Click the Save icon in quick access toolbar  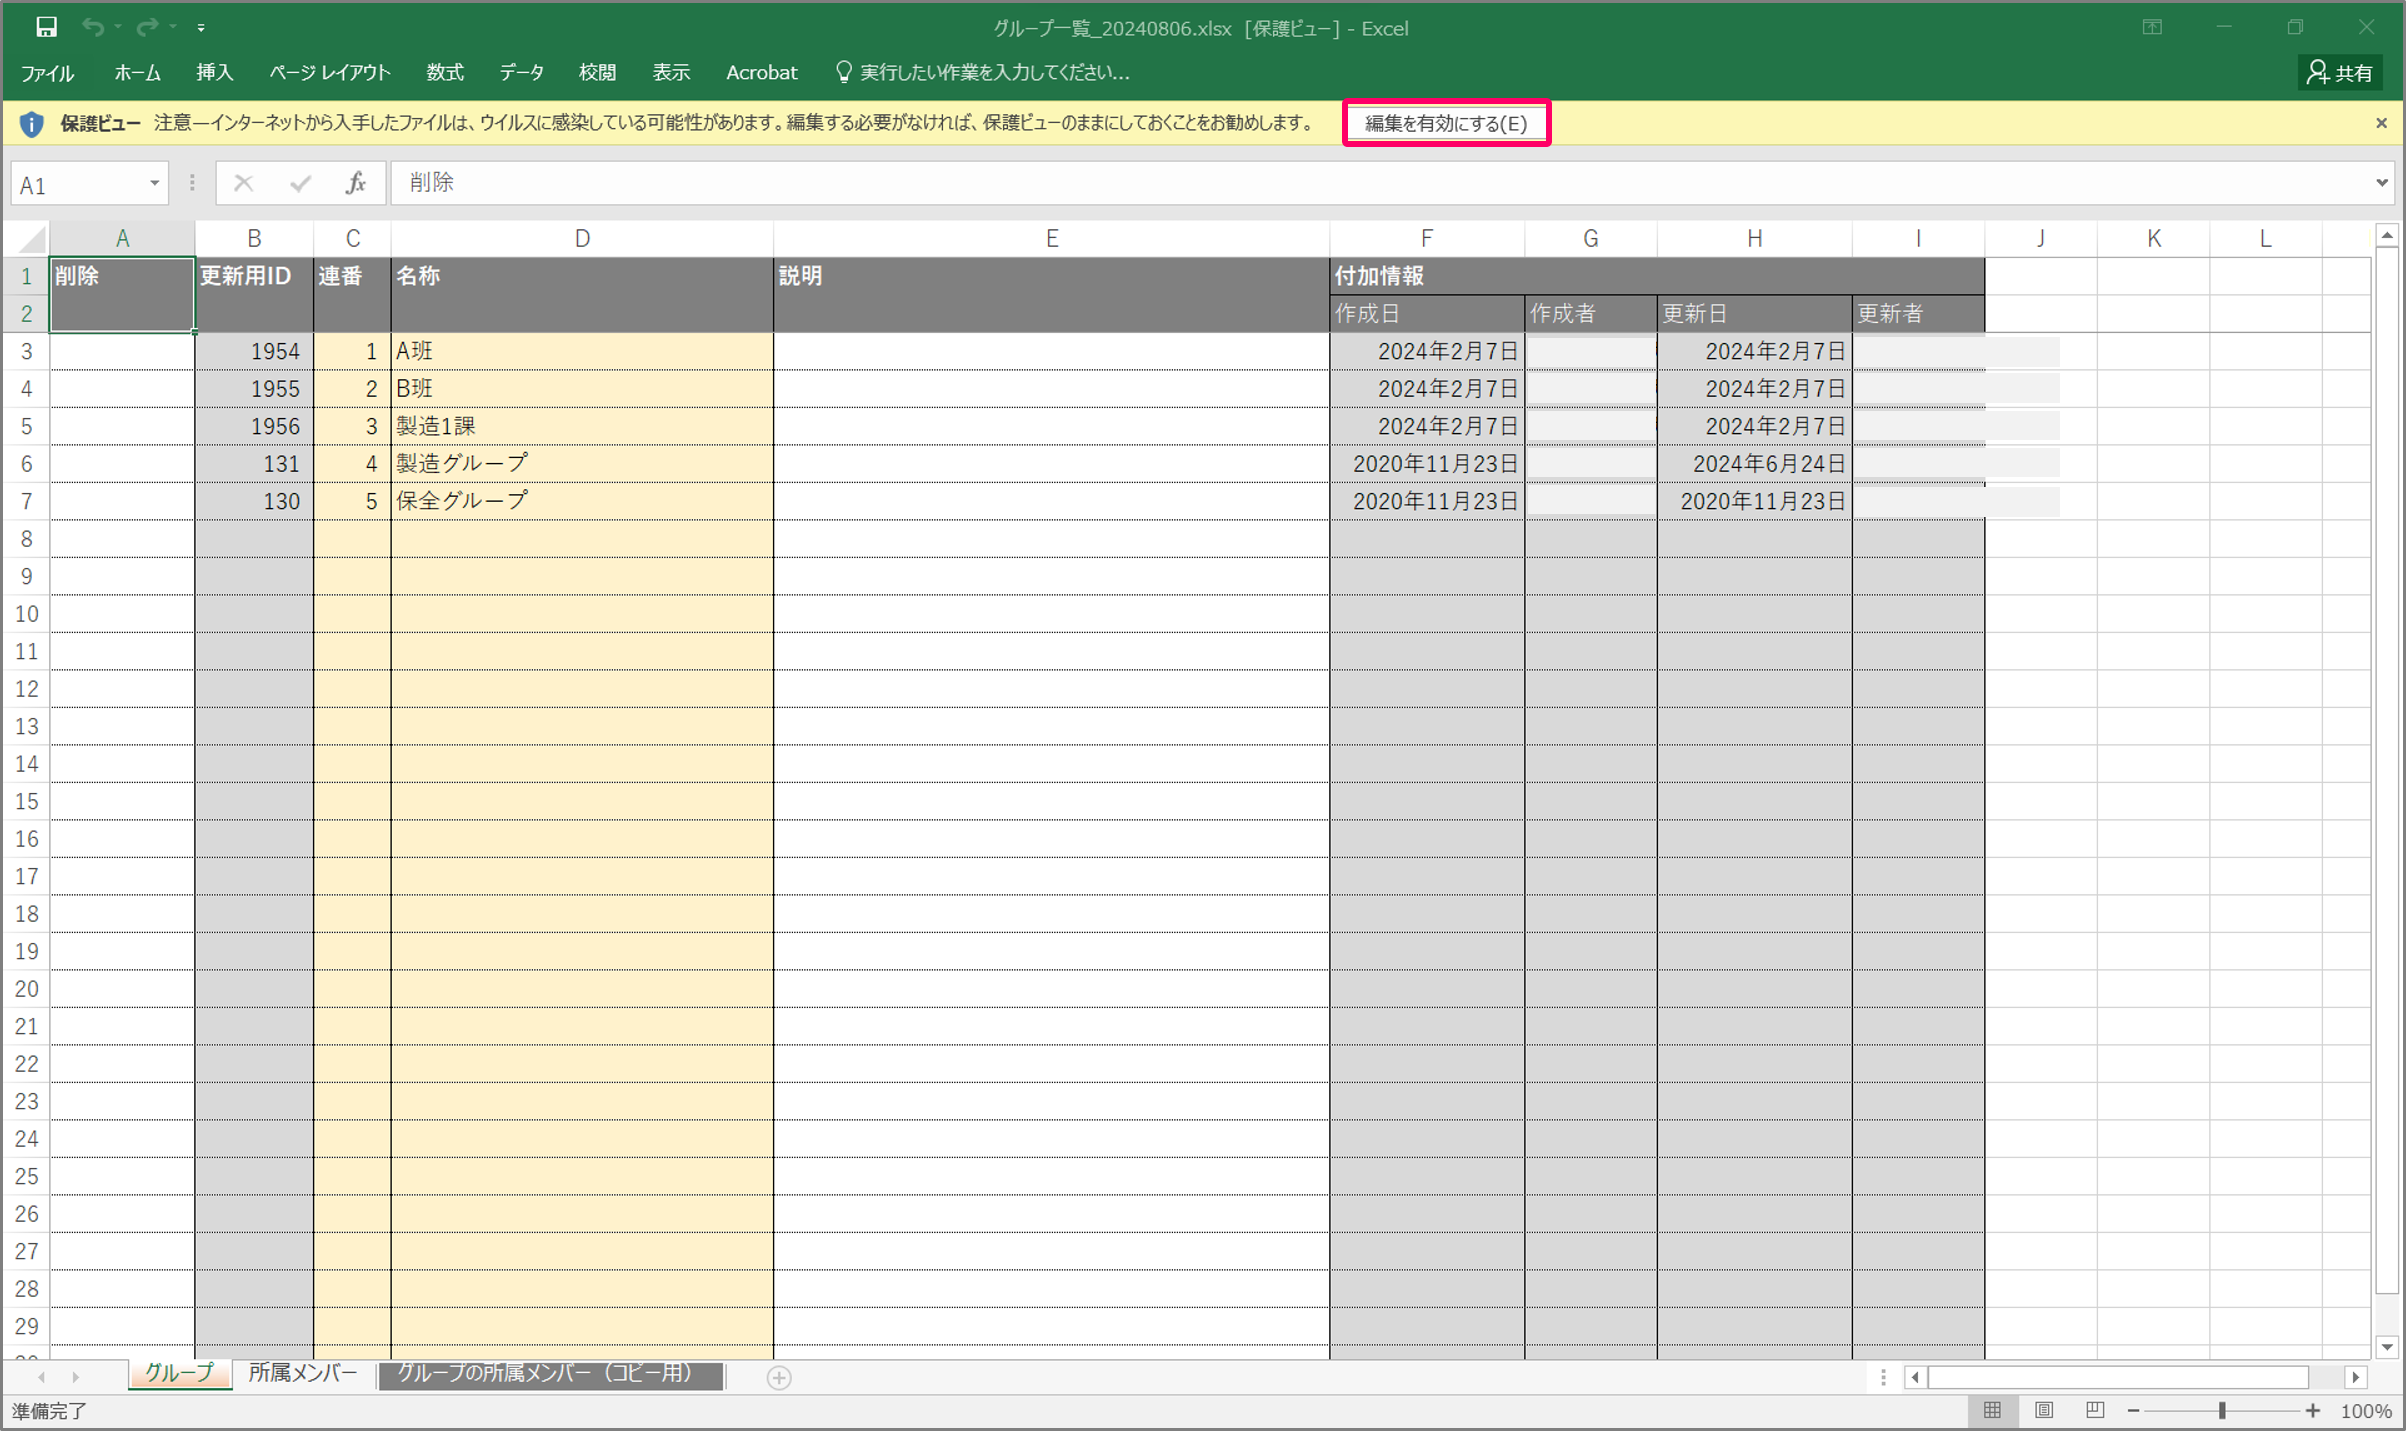46,27
